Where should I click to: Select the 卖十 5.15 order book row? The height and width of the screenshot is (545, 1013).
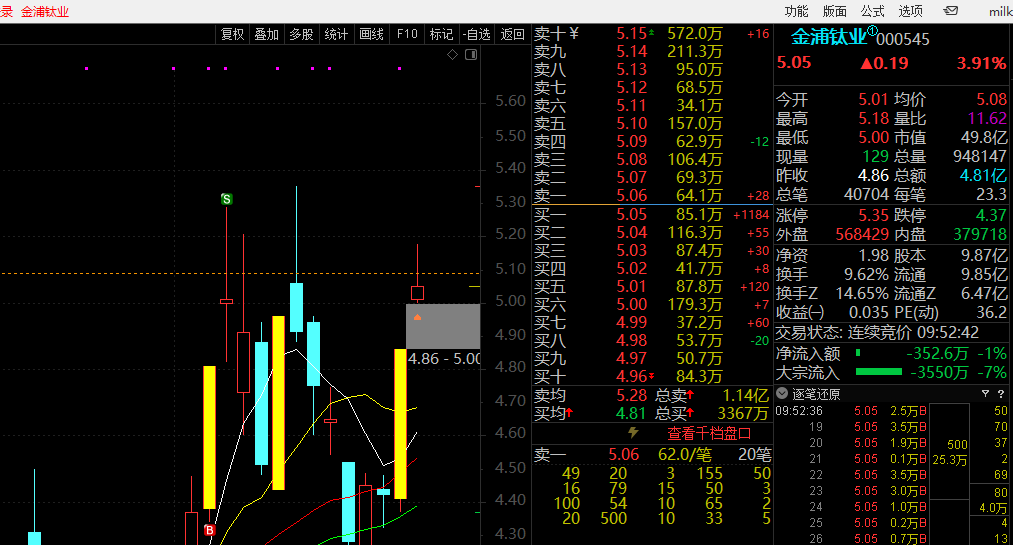coord(652,34)
